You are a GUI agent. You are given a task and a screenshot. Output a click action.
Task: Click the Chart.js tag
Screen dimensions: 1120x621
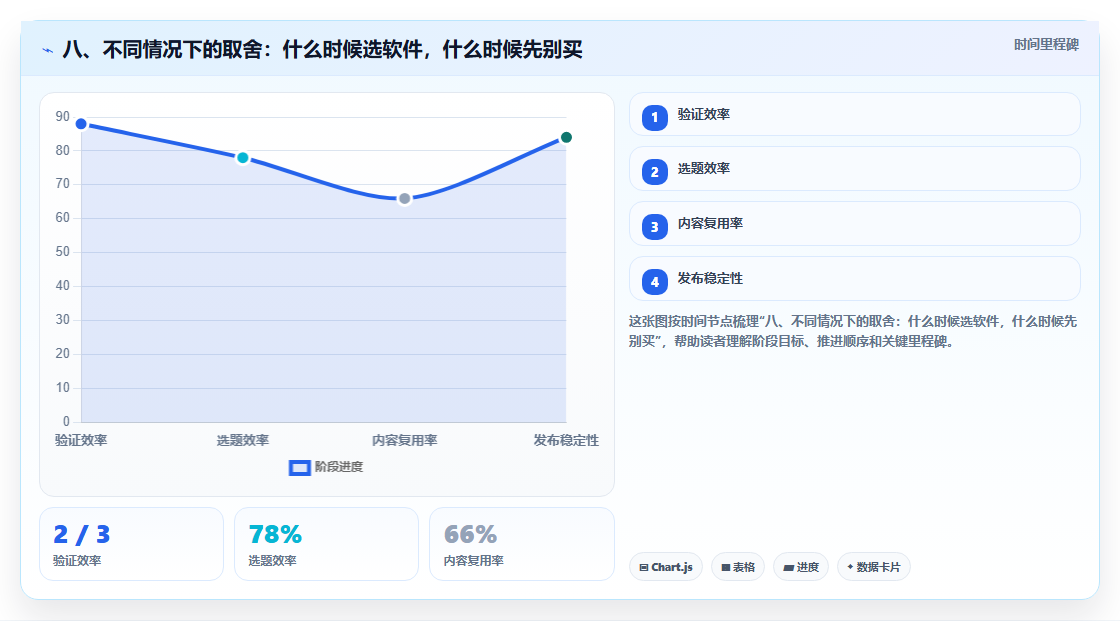click(666, 567)
